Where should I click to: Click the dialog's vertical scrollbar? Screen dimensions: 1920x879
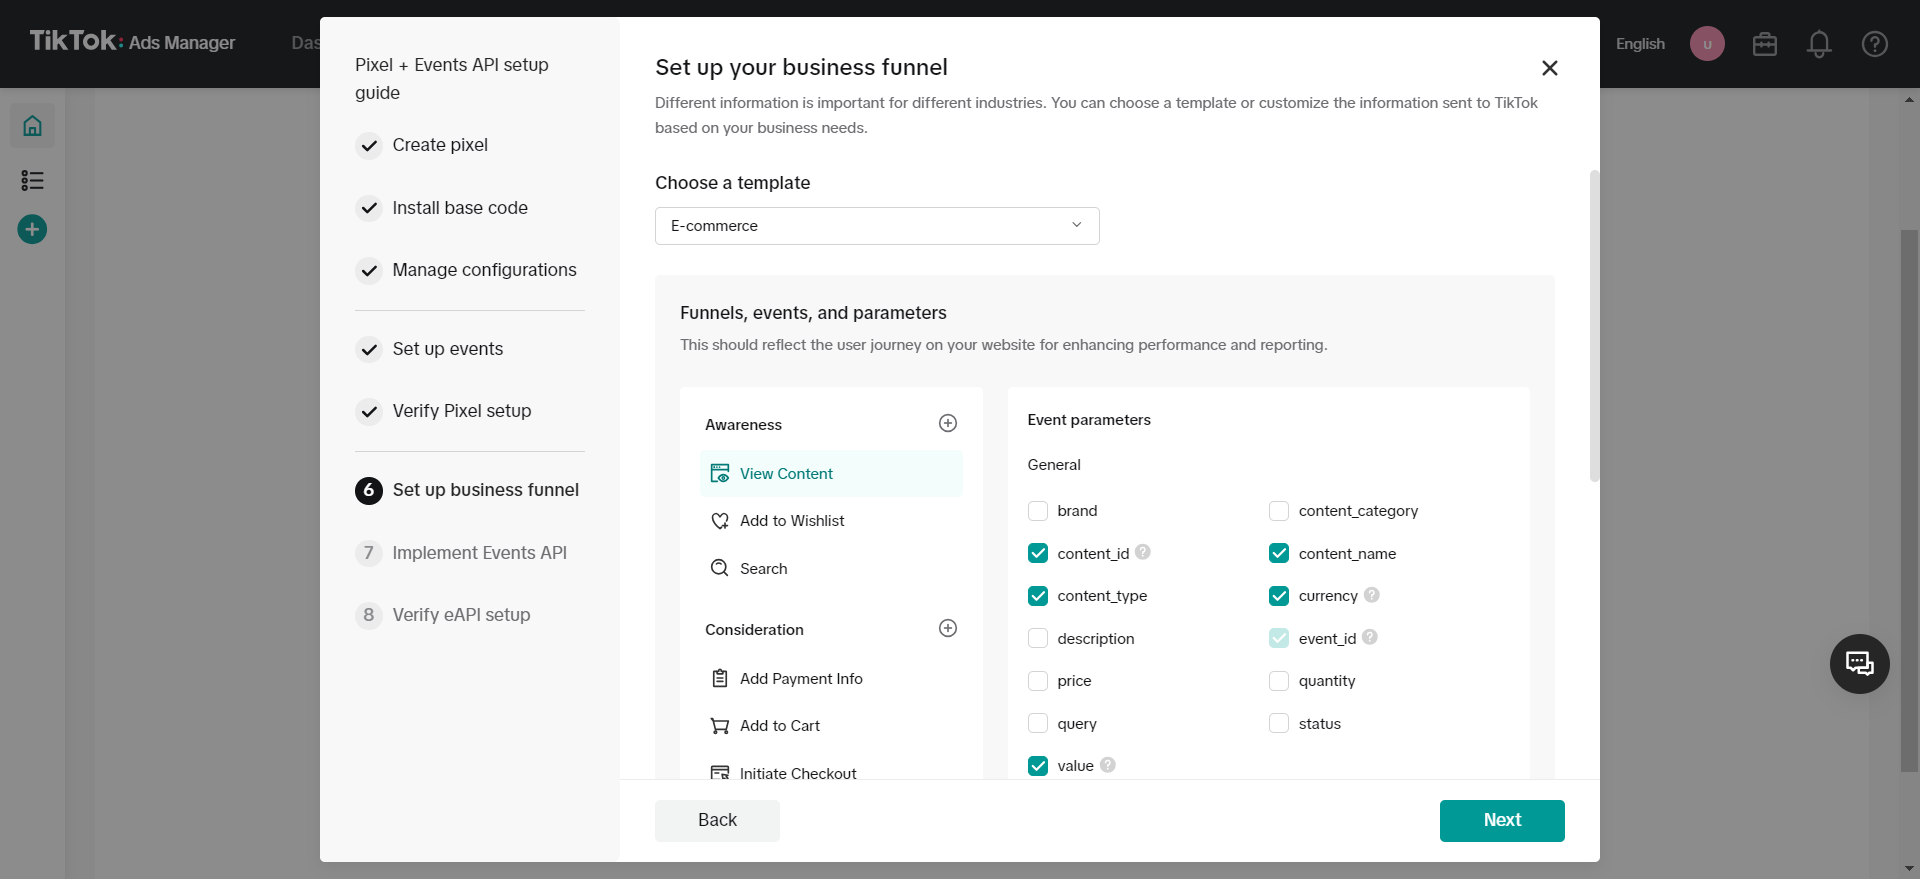tap(1594, 325)
